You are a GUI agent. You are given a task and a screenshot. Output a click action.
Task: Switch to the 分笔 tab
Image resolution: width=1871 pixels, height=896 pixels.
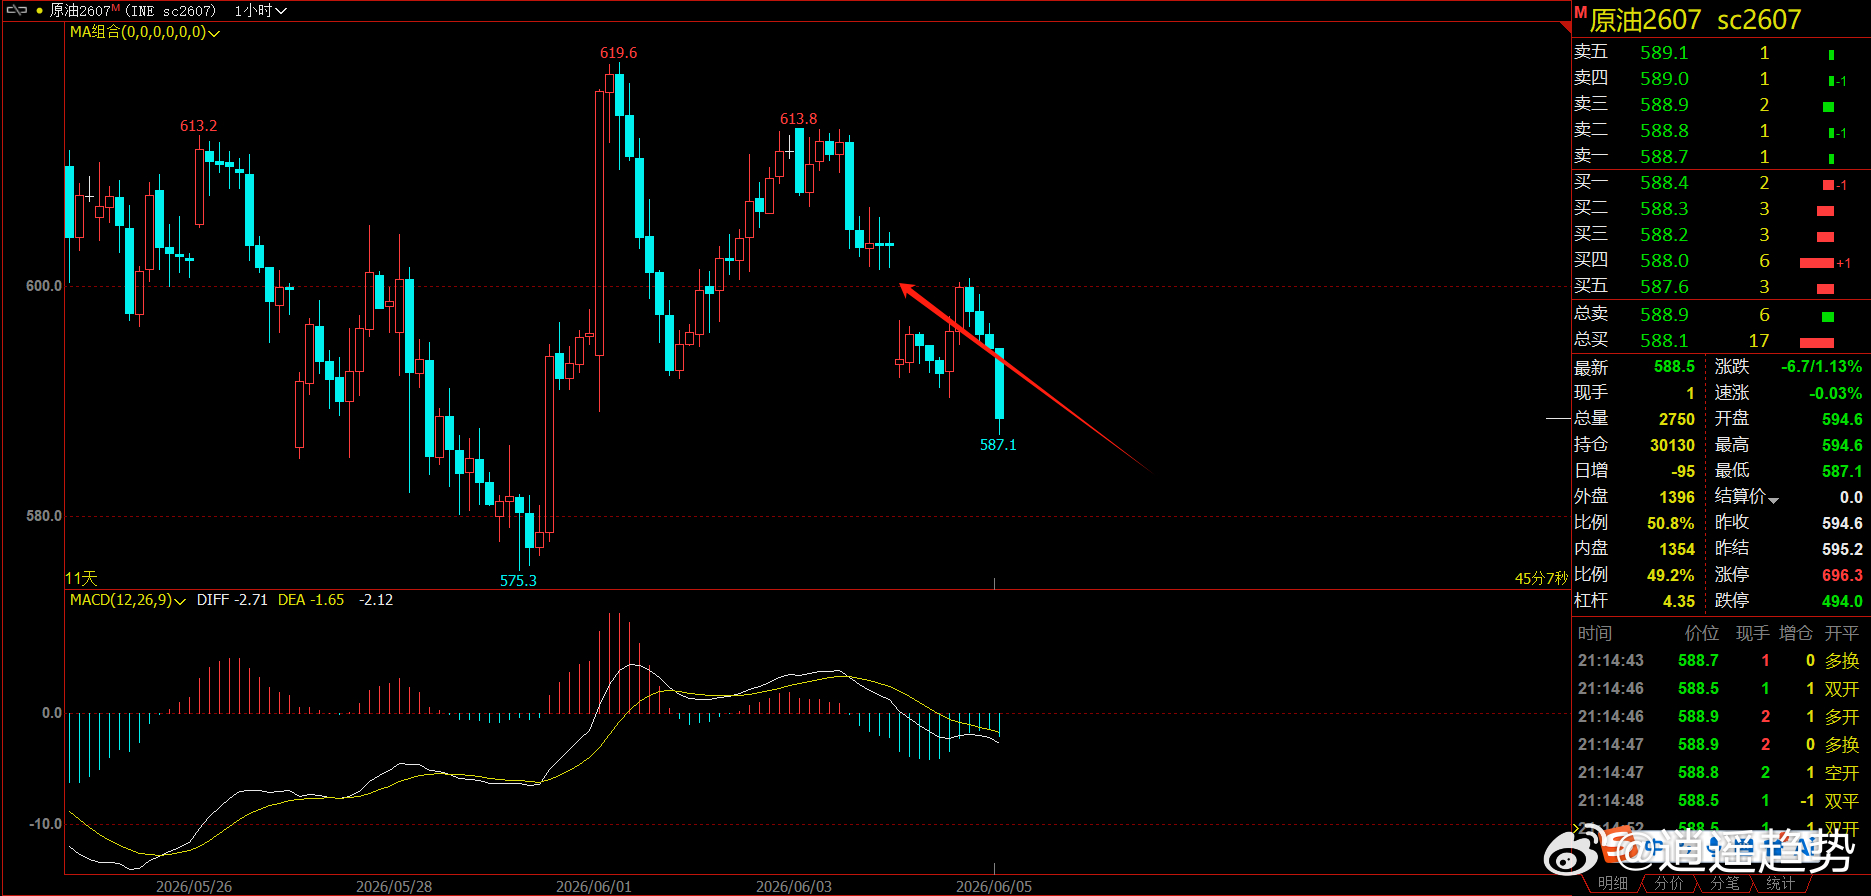[1724, 883]
